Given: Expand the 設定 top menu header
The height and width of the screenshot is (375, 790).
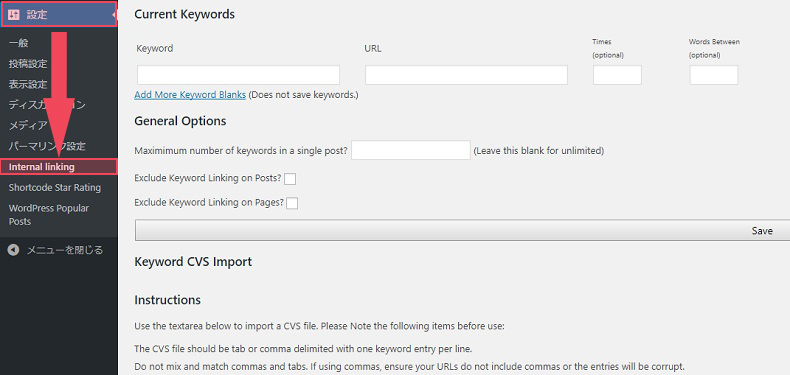Looking at the screenshot, I should click(x=59, y=14).
